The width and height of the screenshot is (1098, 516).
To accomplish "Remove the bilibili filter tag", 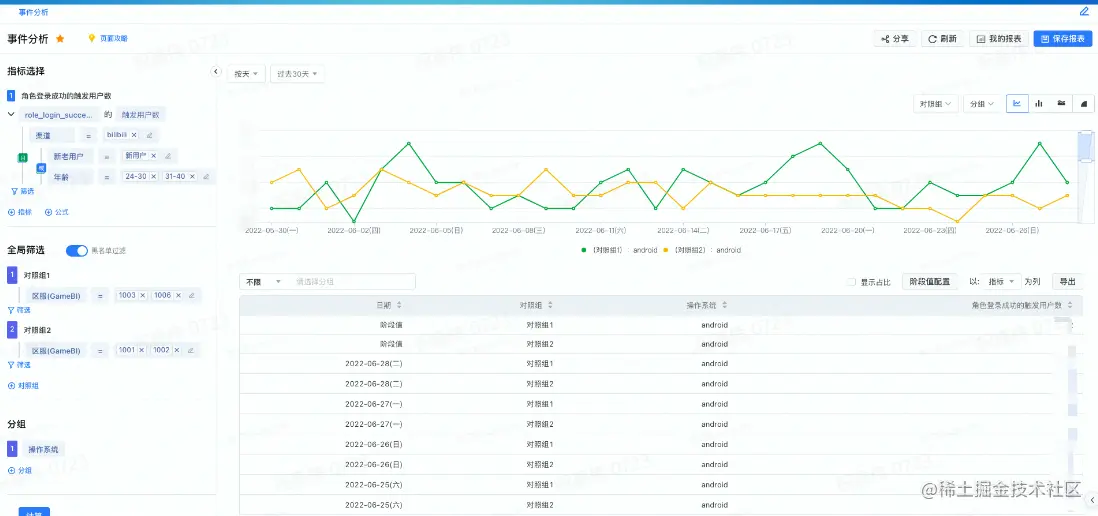I will point(134,135).
